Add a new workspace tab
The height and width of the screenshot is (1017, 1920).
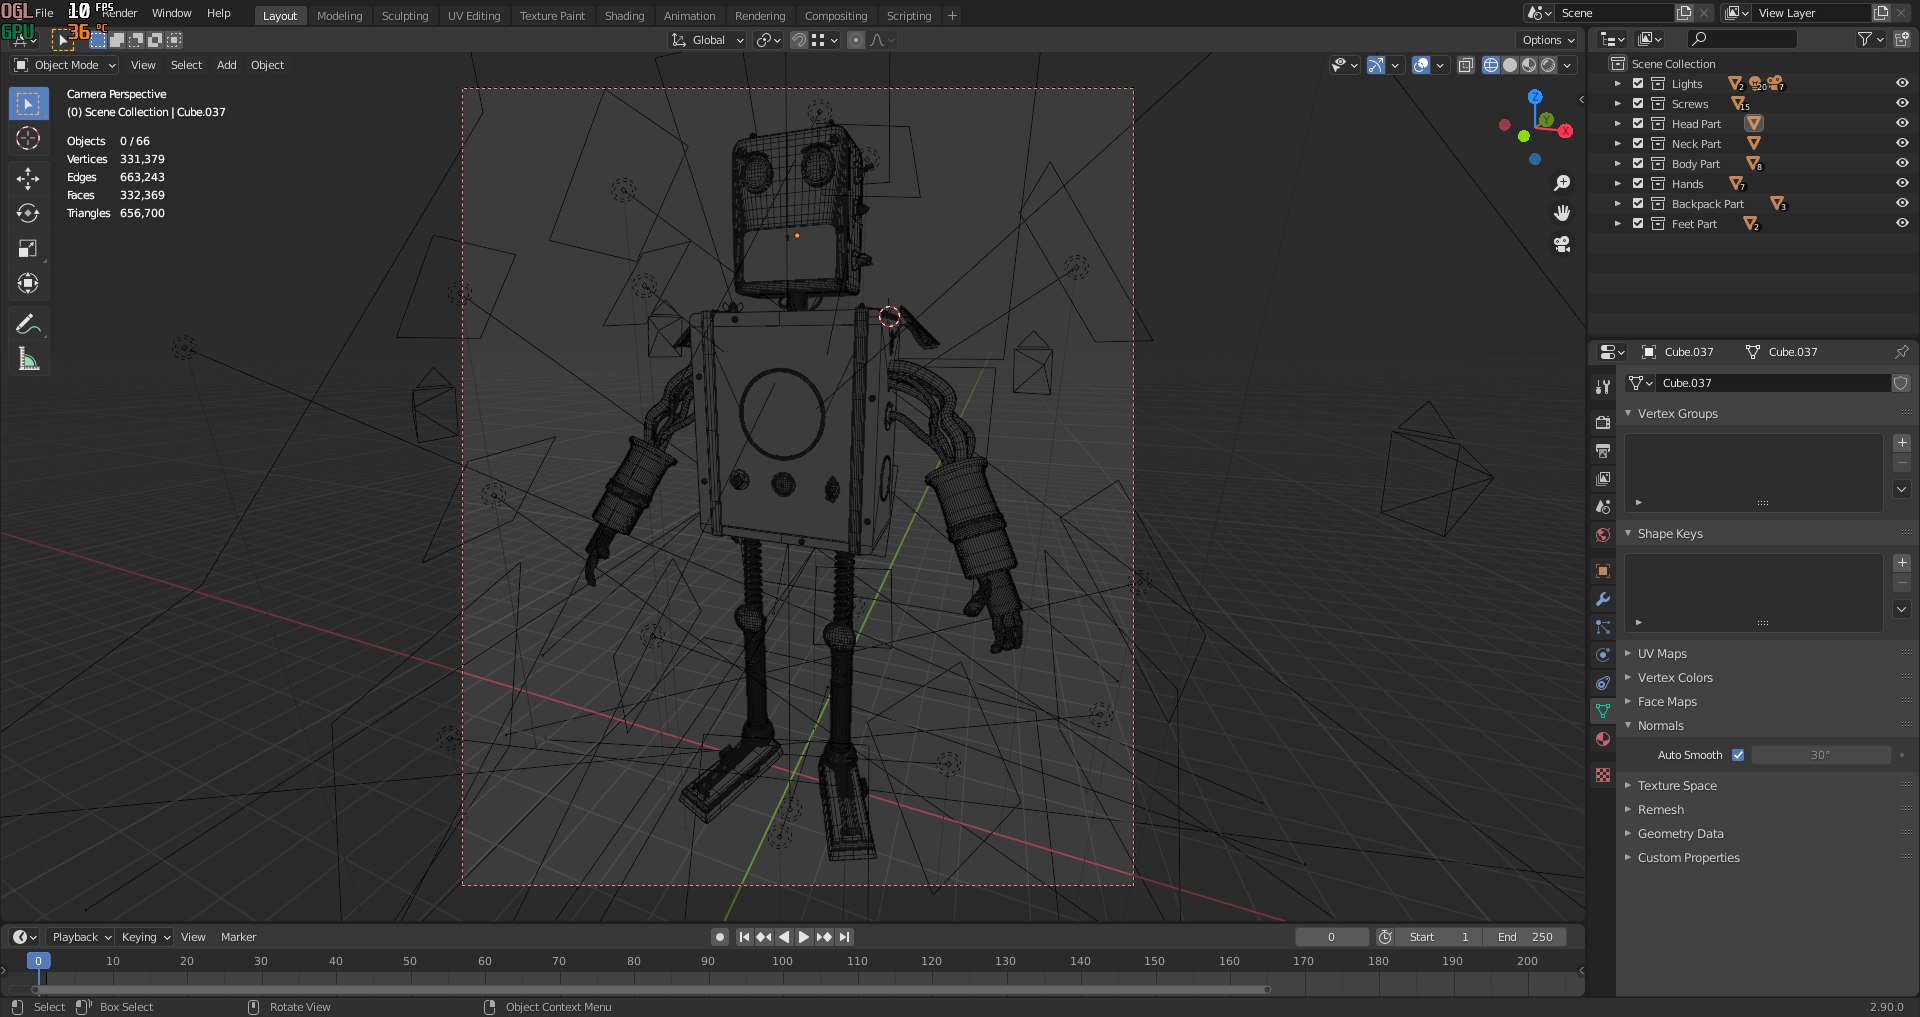[x=952, y=16]
